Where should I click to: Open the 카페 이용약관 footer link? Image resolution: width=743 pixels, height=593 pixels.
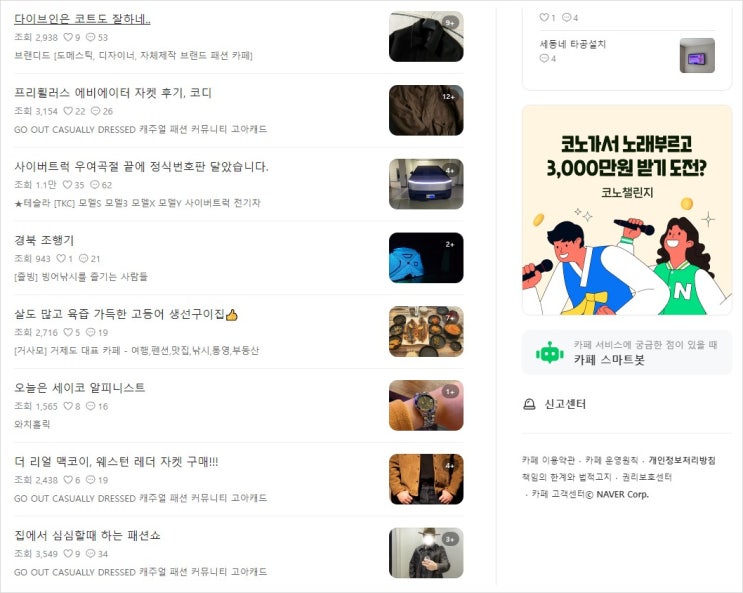pos(548,460)
